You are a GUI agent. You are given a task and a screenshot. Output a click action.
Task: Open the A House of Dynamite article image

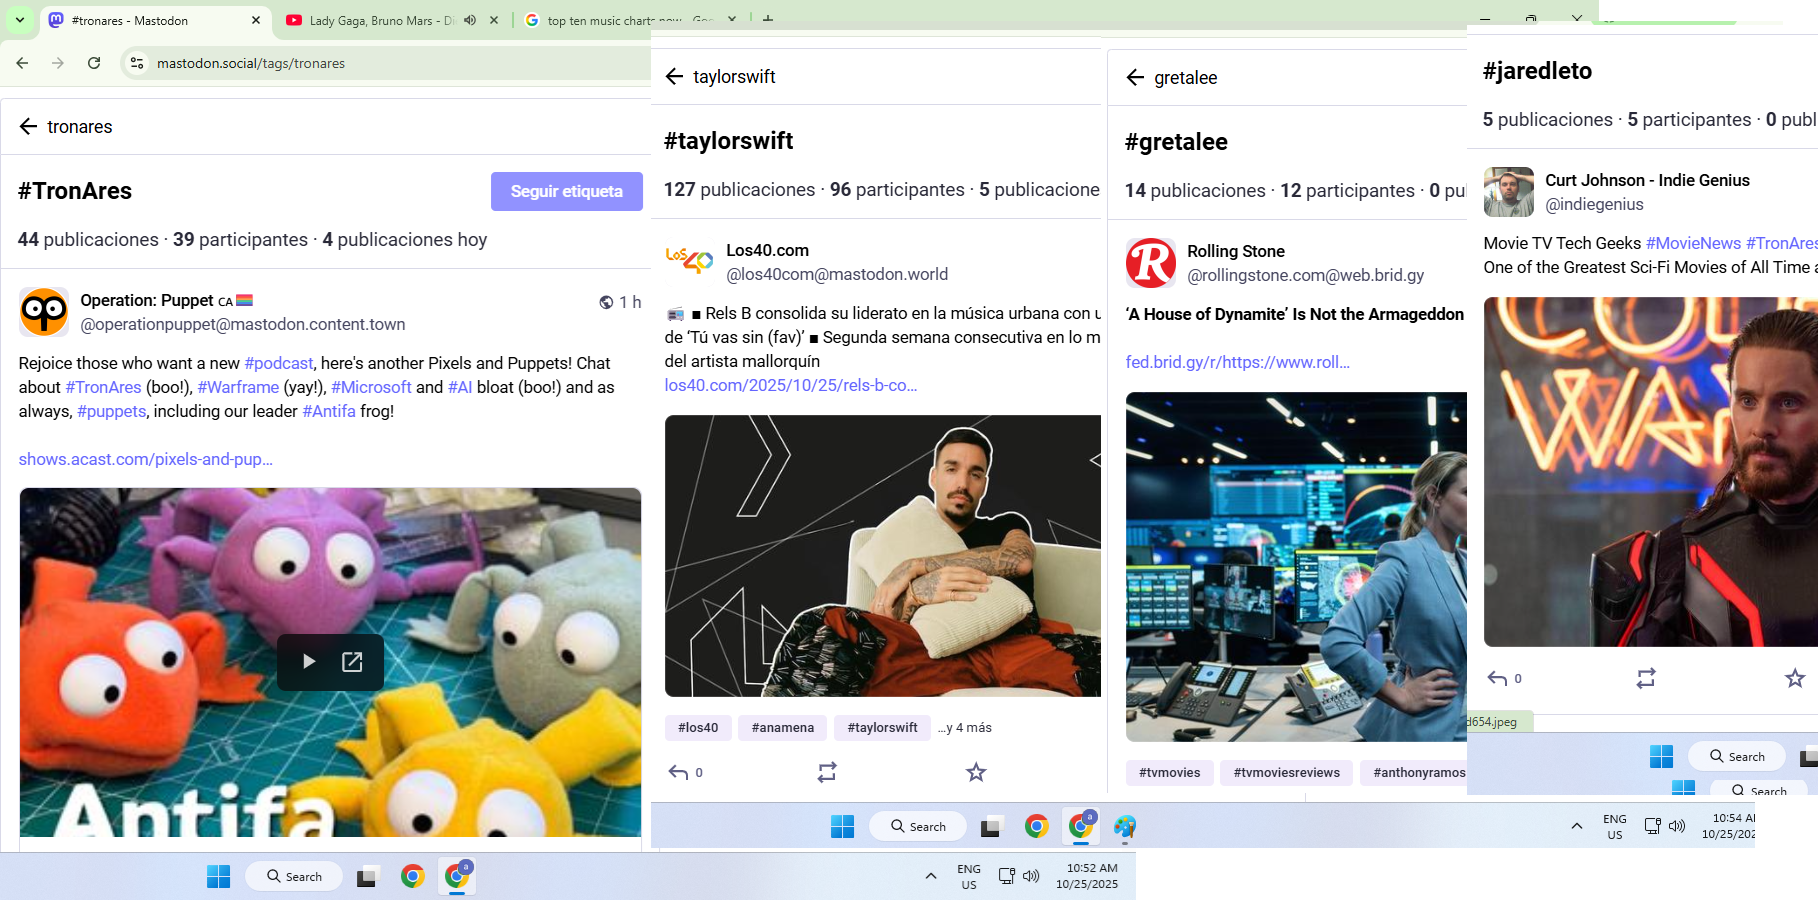point(1296,567)
